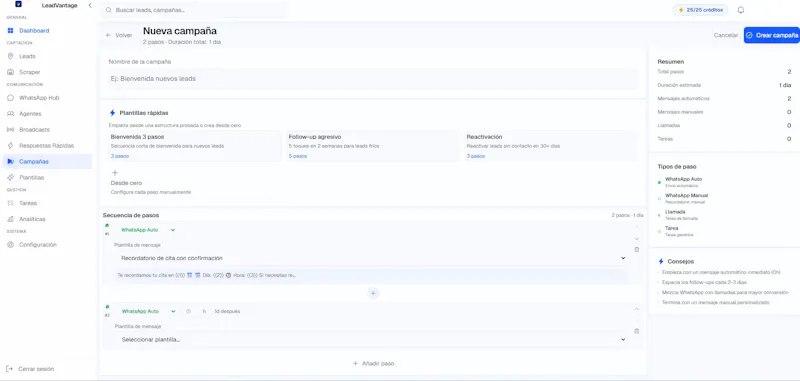The height and width of the screenshot is (381, 800).
Task: Open notifications with the bell icon
Action: click(741, 10)
